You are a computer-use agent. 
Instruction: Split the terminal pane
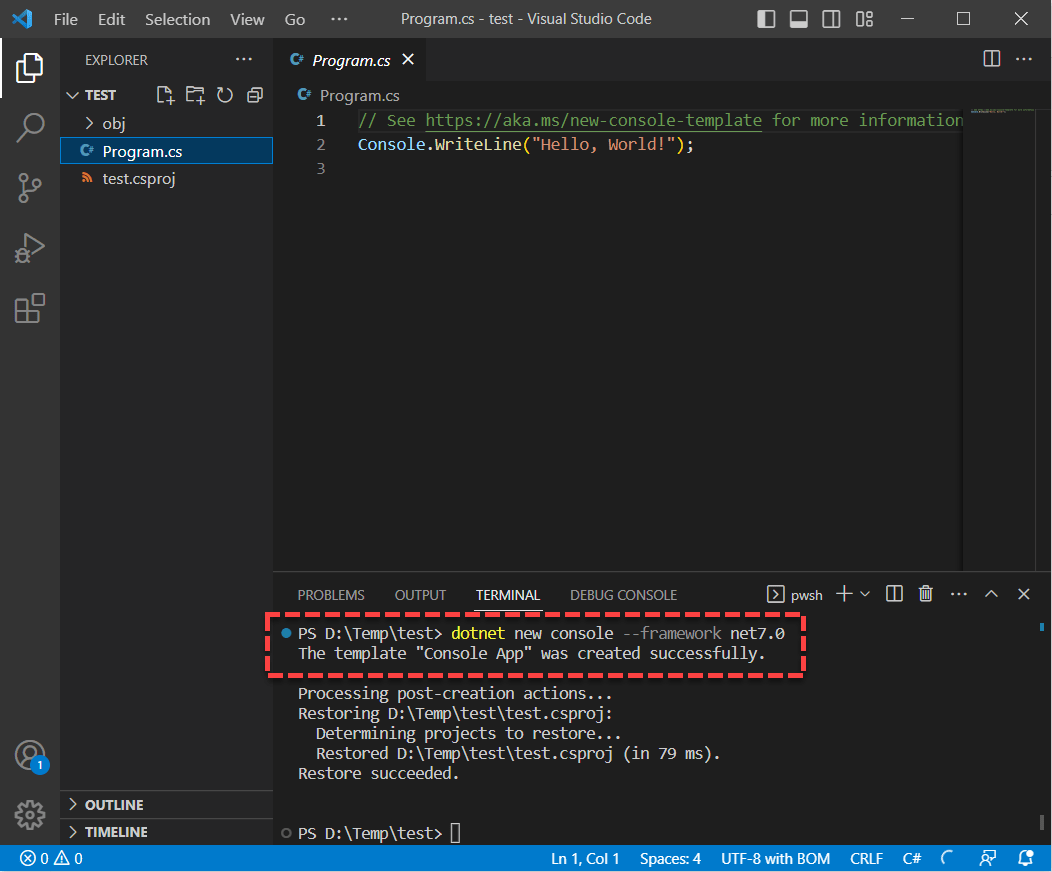coord(894,594)
